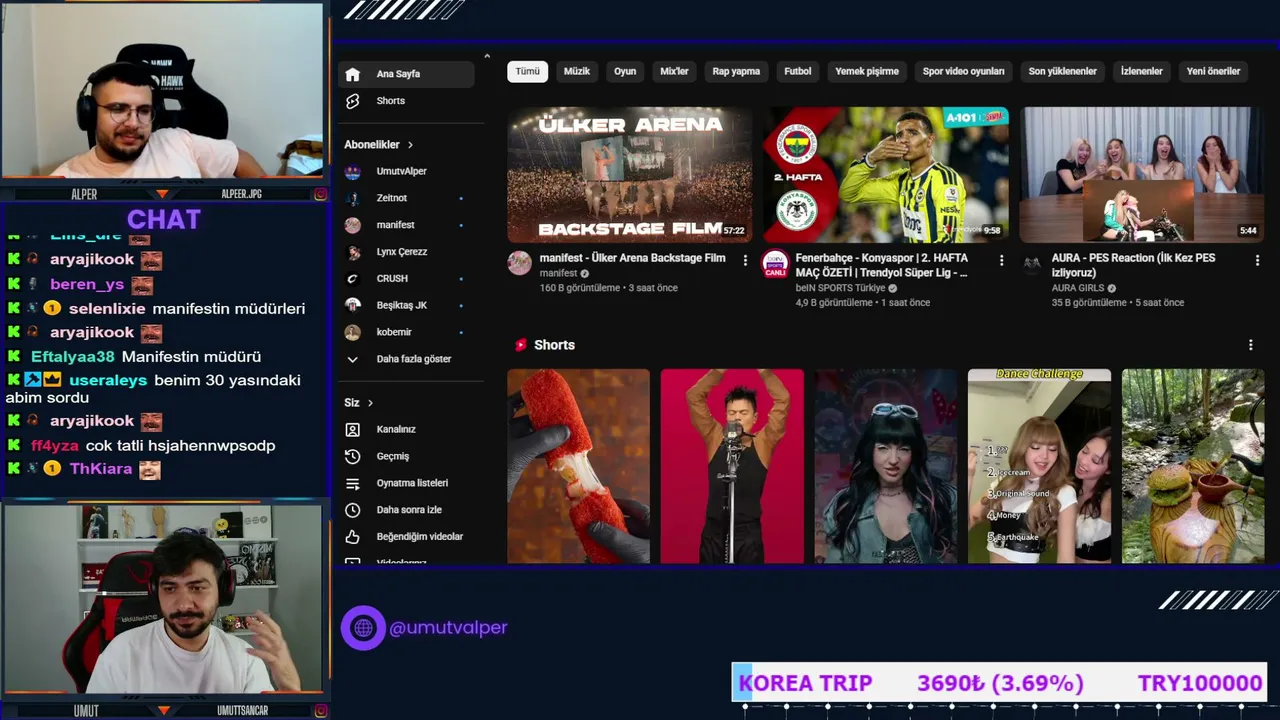Screen dimensions: 1280x720
Task: Select the Oyun filter chip
Action: (625, 71)
